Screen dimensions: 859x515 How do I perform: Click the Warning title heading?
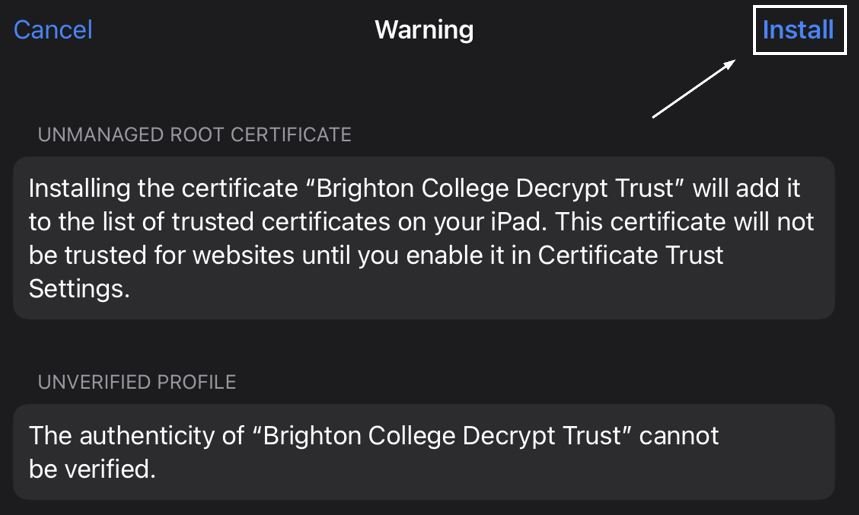(x=424, y=30)
